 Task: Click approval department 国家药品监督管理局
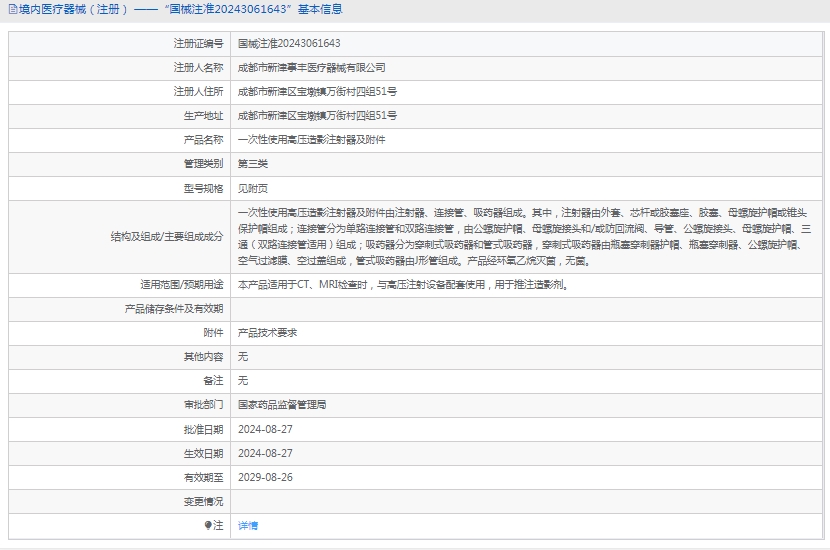pyautogui.click(x=282, y=405)
